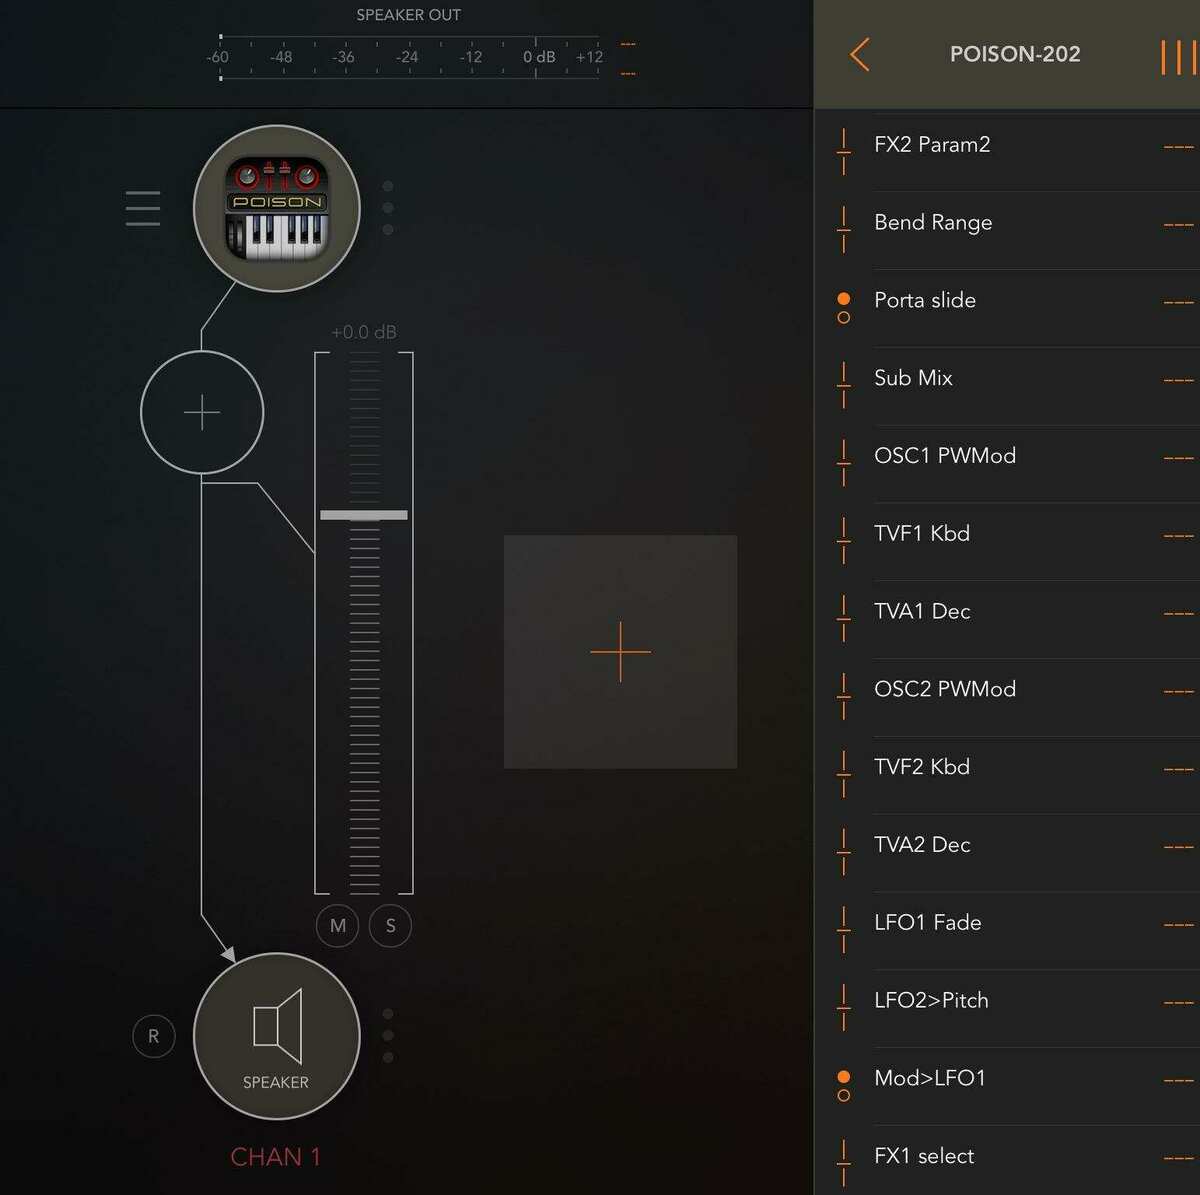Click the CHAN 1 channel name
The image size is (1200, 1195).
click(x=276, y=1157)
